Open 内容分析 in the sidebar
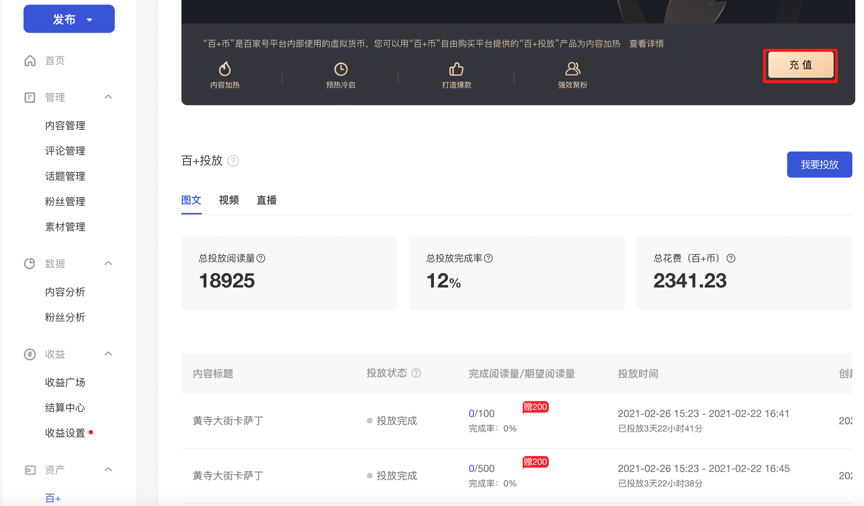Screen dimensions: 864x506 (65, 292)
